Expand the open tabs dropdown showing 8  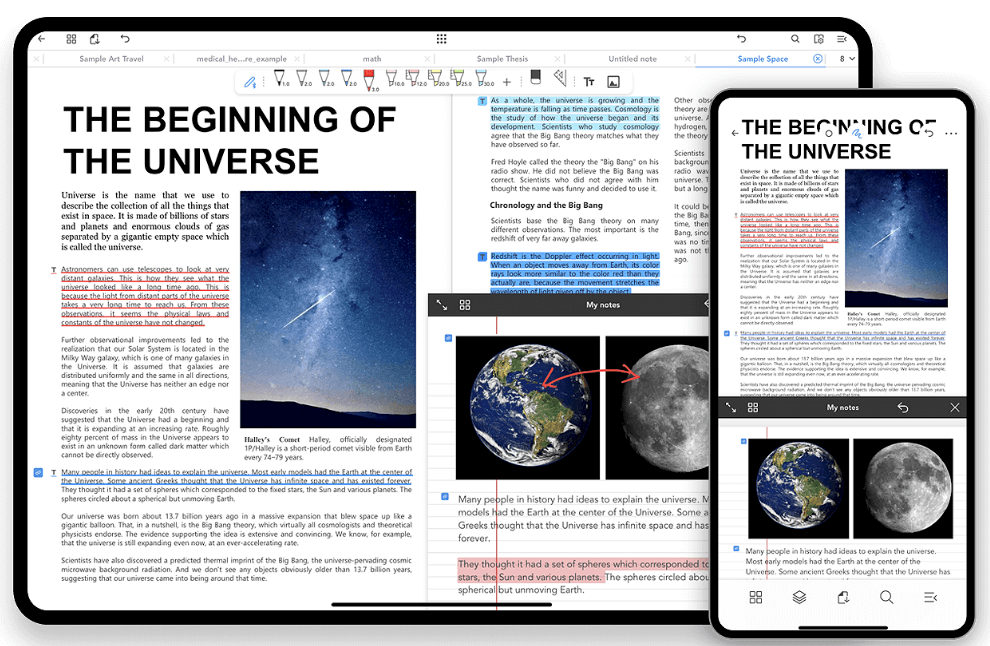click(x=847, y=59)
